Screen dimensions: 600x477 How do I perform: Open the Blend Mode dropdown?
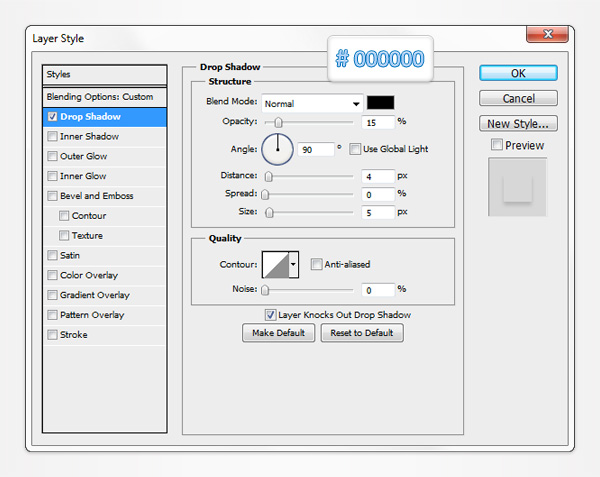pos(313,102)
